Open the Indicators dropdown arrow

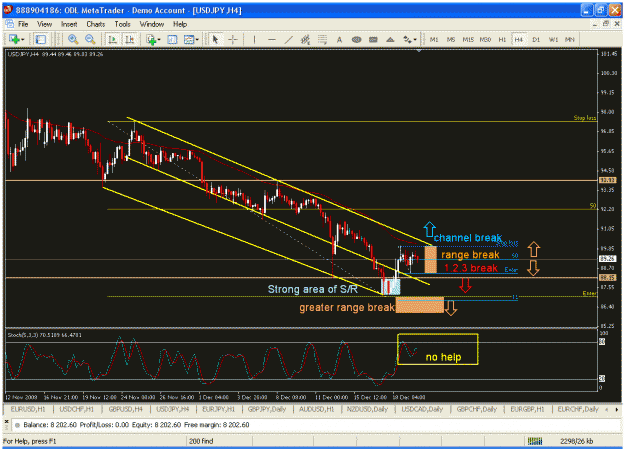click(x=159, y=39)
